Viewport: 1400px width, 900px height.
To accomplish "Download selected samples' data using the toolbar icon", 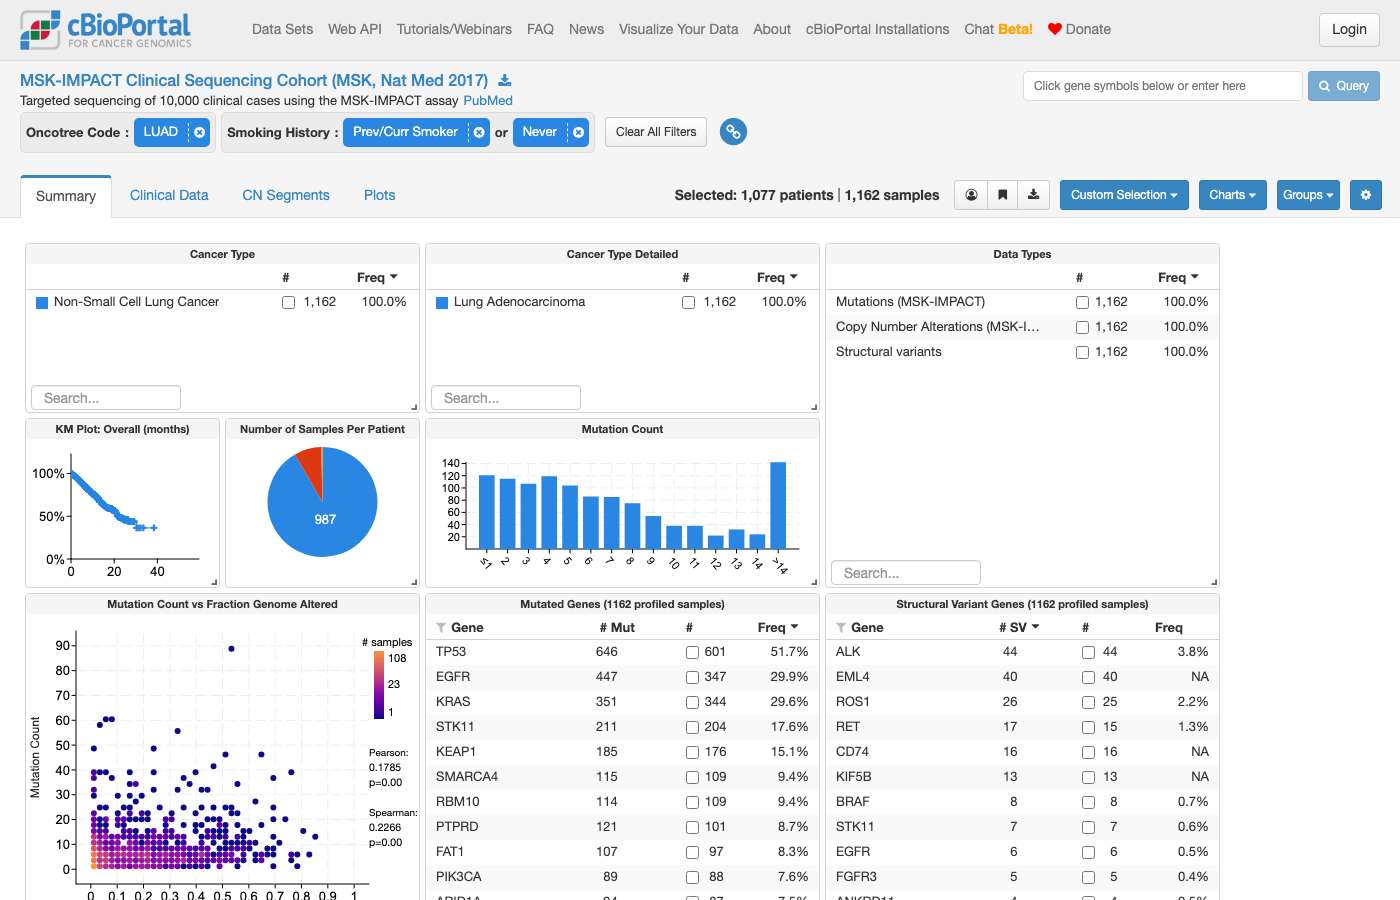I will [x=1033, y=195].
